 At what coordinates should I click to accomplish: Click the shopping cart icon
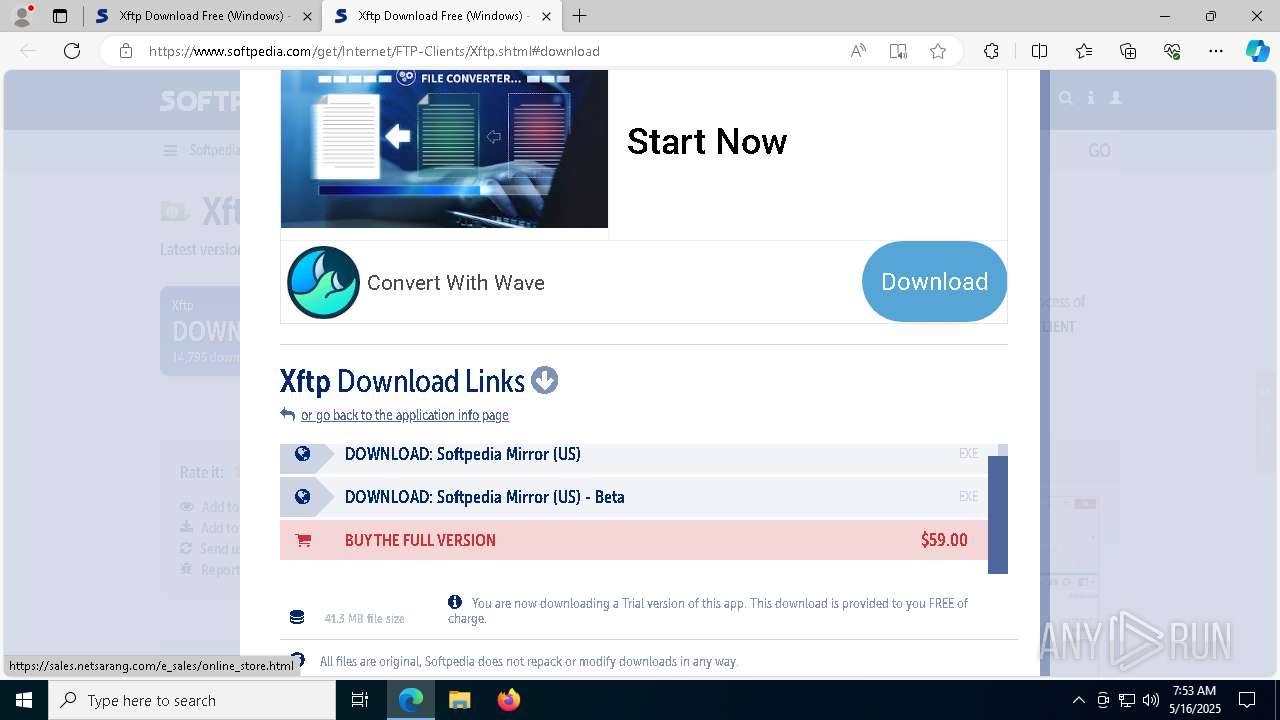click(303, 540)
